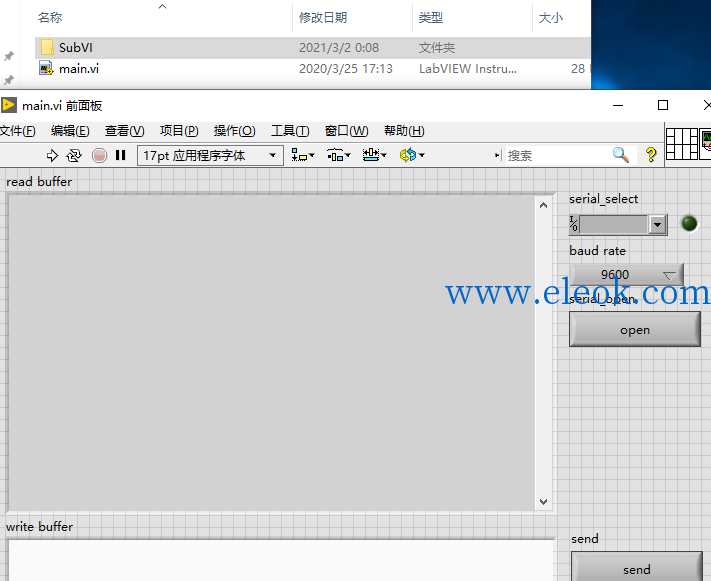Screen dimensions: 711x581
Task: Click the Run Continuously button
Action: pyautogui.click(x=74, y=156)
